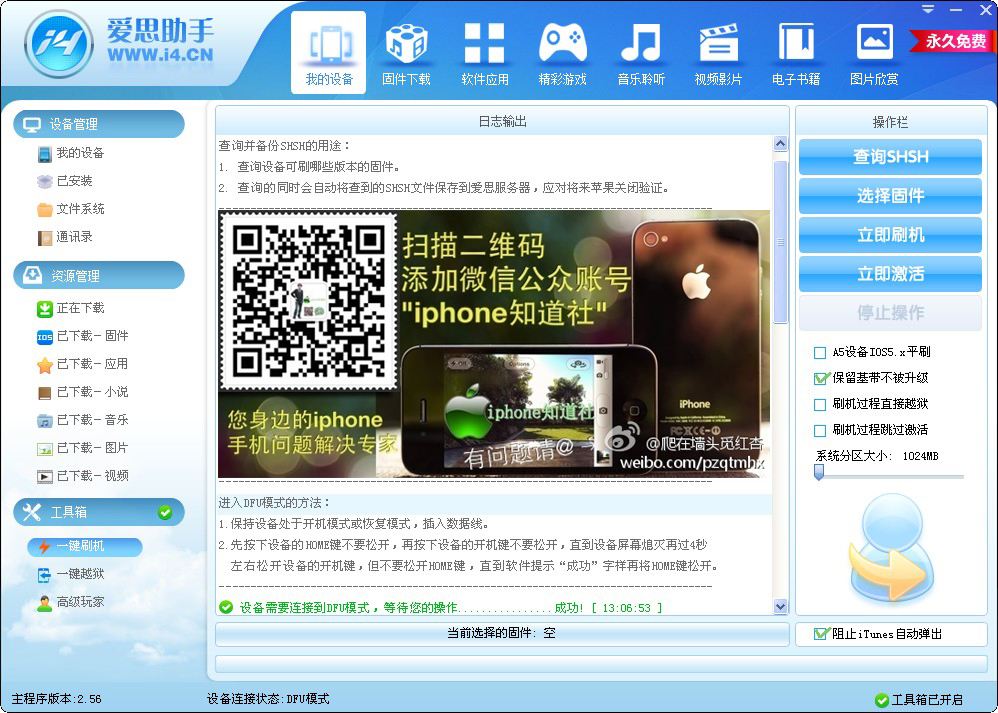The width and height of the screenshot is (998, 713).
Task: Click the progress bar below firmware bar
Action: [x=502, y=664]
